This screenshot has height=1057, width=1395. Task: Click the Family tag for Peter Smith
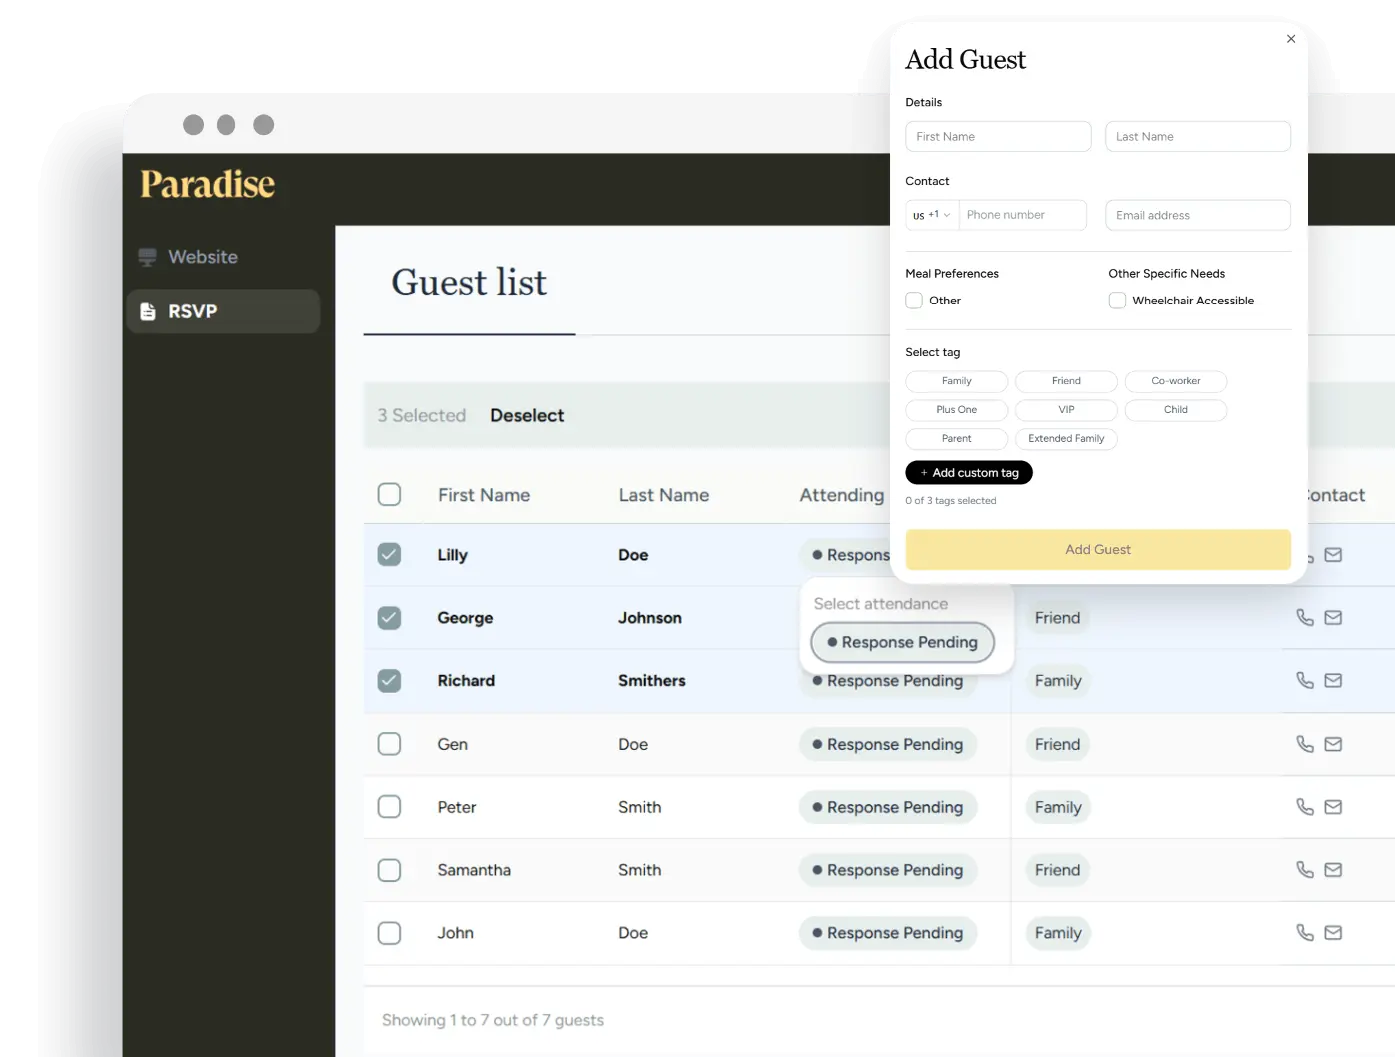click(x=1058, y=807)
